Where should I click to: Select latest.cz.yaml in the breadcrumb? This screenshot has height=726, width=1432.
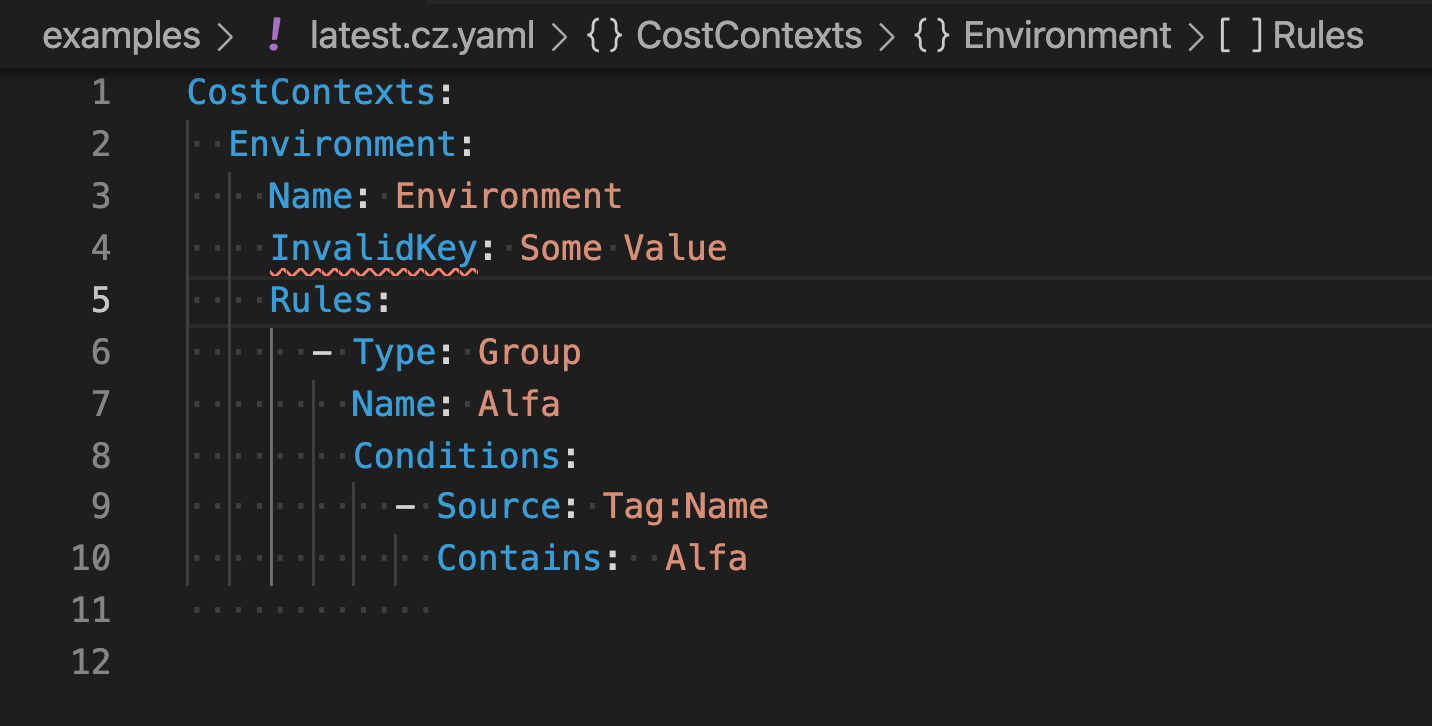[x=422, y=36]
